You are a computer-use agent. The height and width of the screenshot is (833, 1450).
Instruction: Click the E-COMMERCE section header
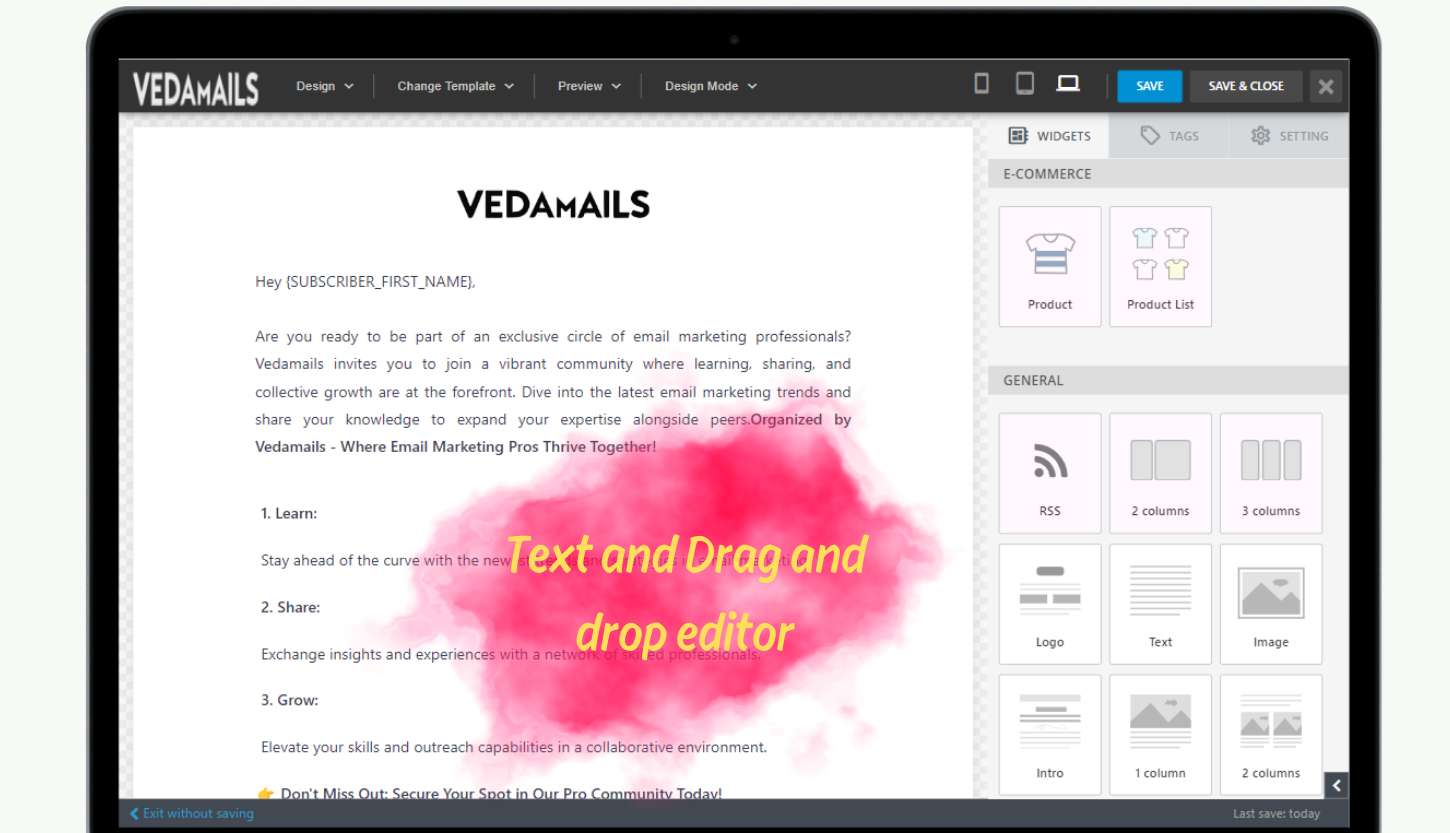[1168, 174]
